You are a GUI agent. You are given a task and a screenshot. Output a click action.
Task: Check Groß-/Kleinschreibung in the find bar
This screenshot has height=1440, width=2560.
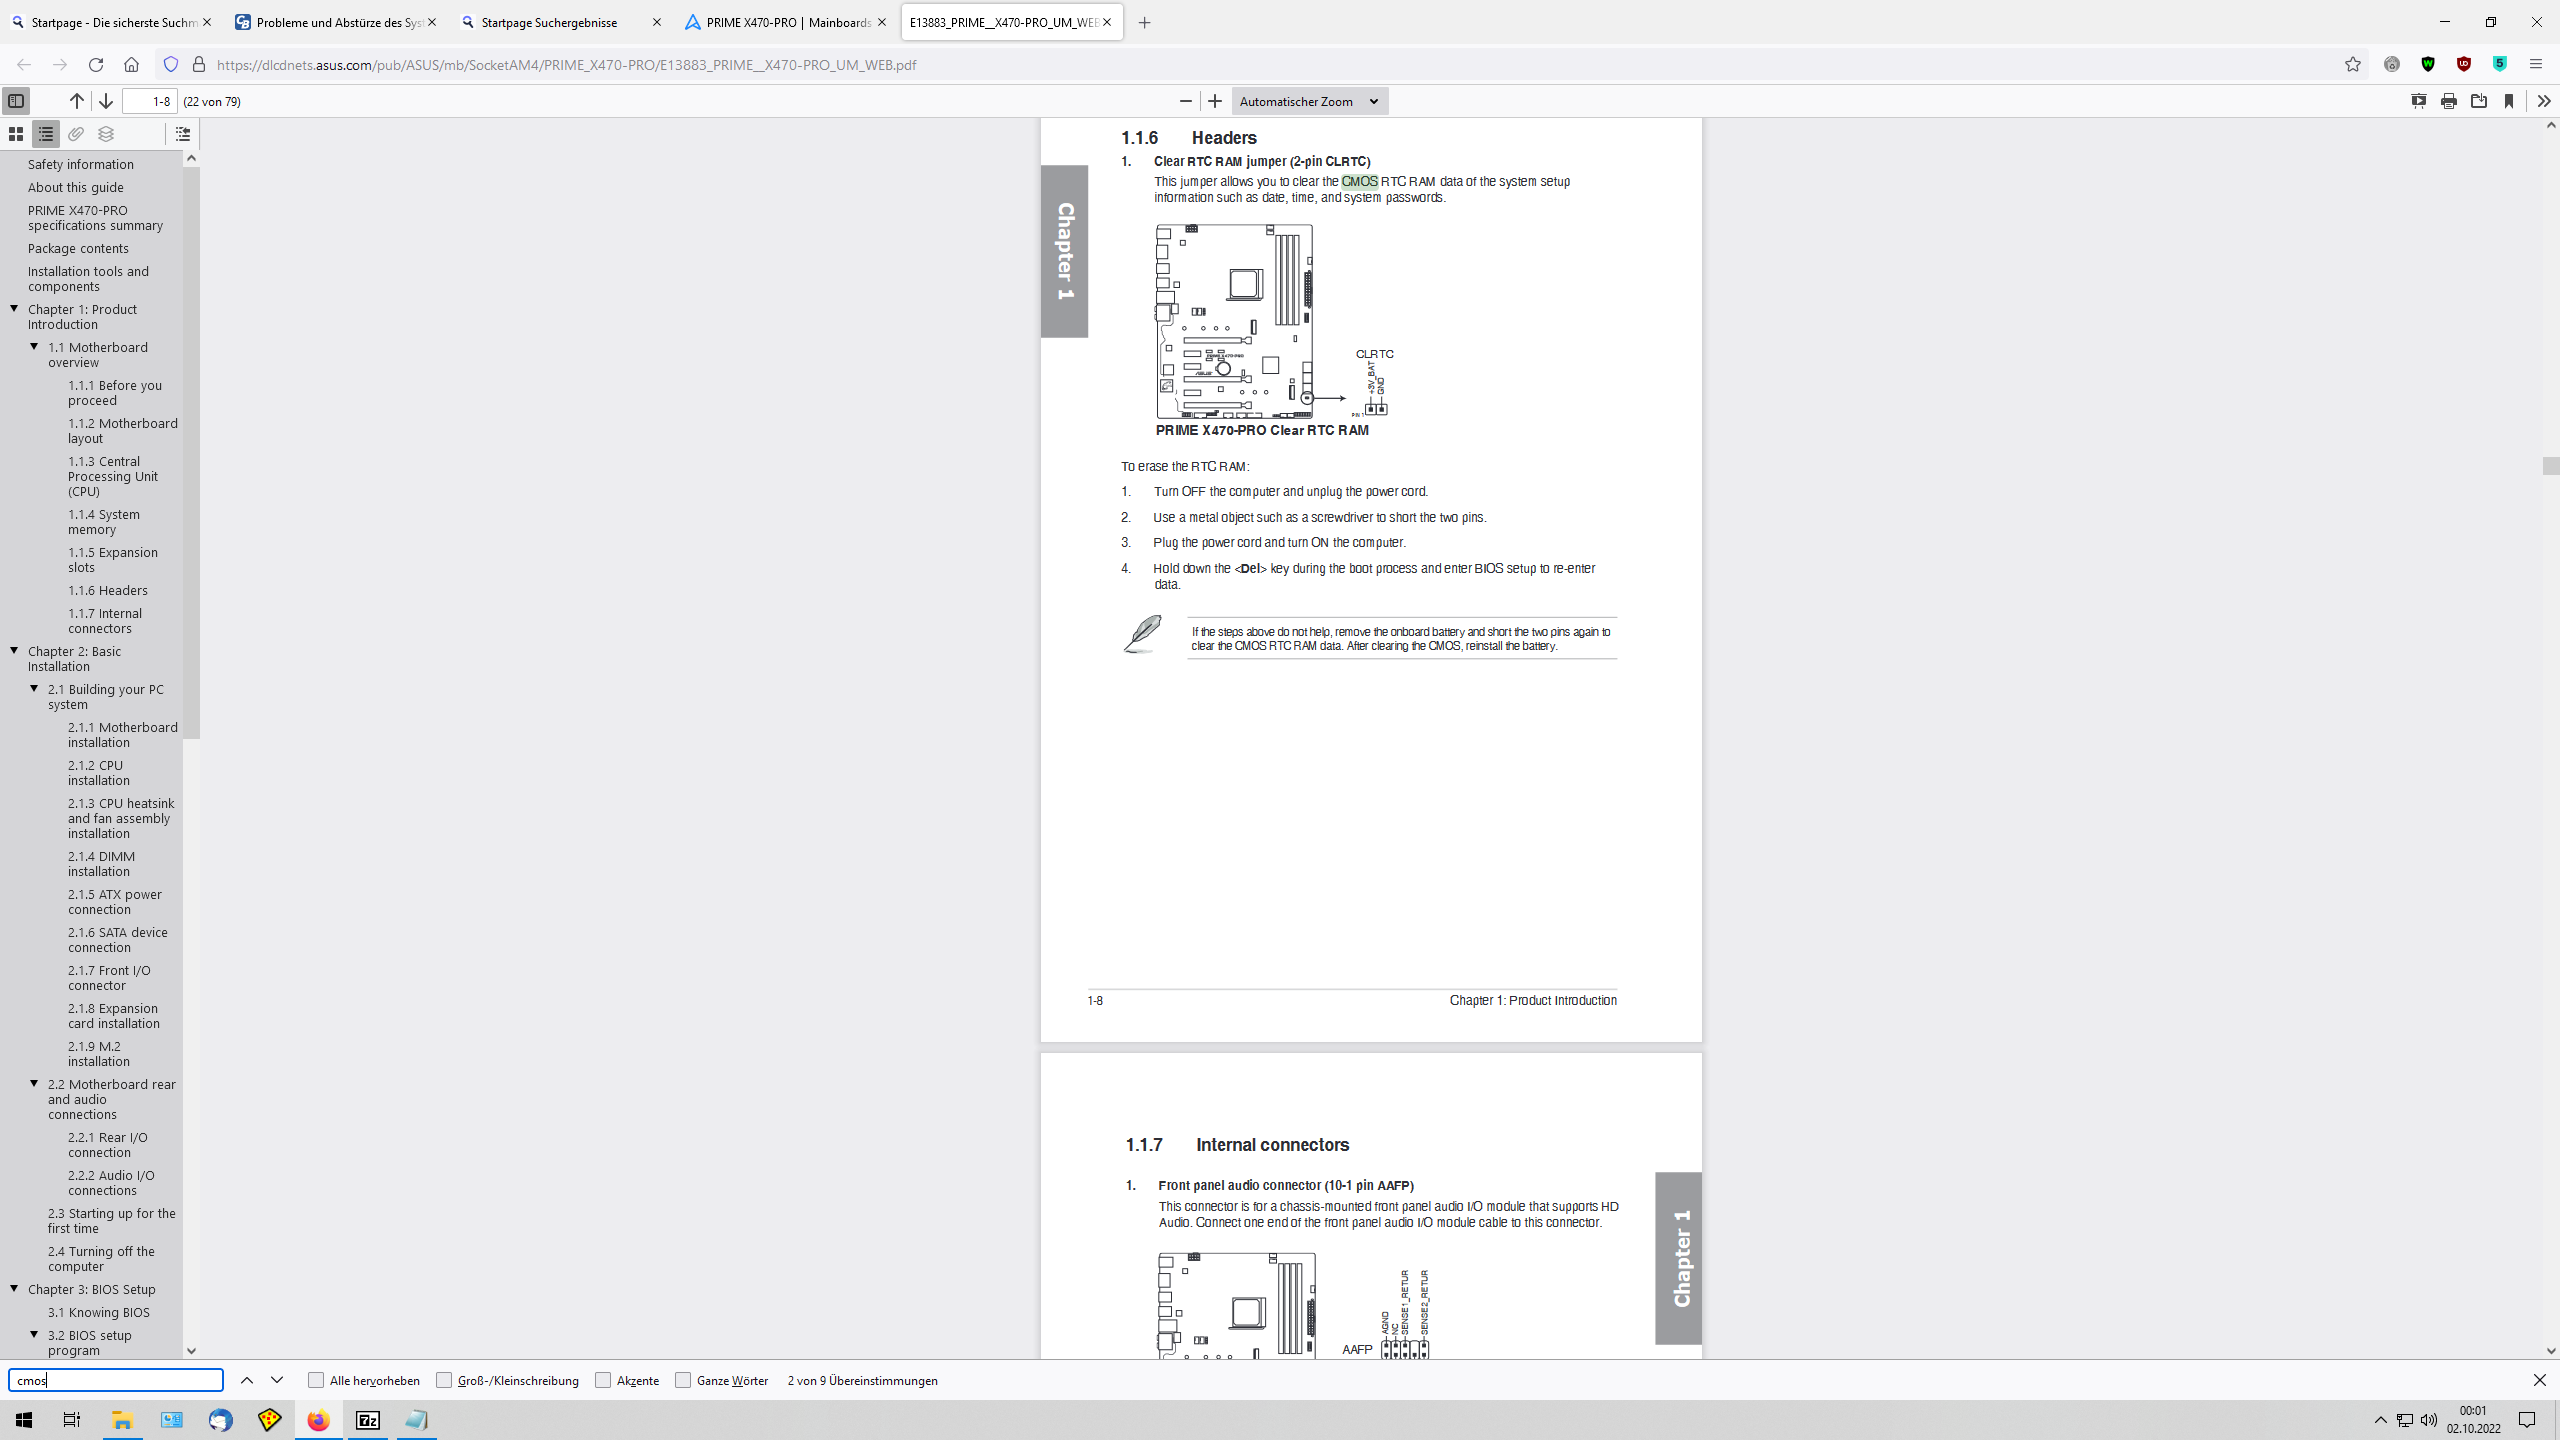point(444,1380)
